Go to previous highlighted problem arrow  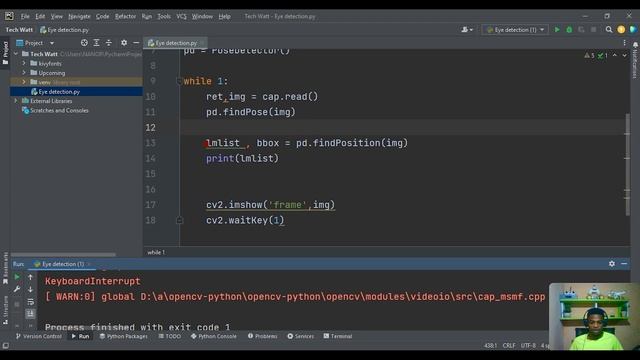(x=615, y=56)
